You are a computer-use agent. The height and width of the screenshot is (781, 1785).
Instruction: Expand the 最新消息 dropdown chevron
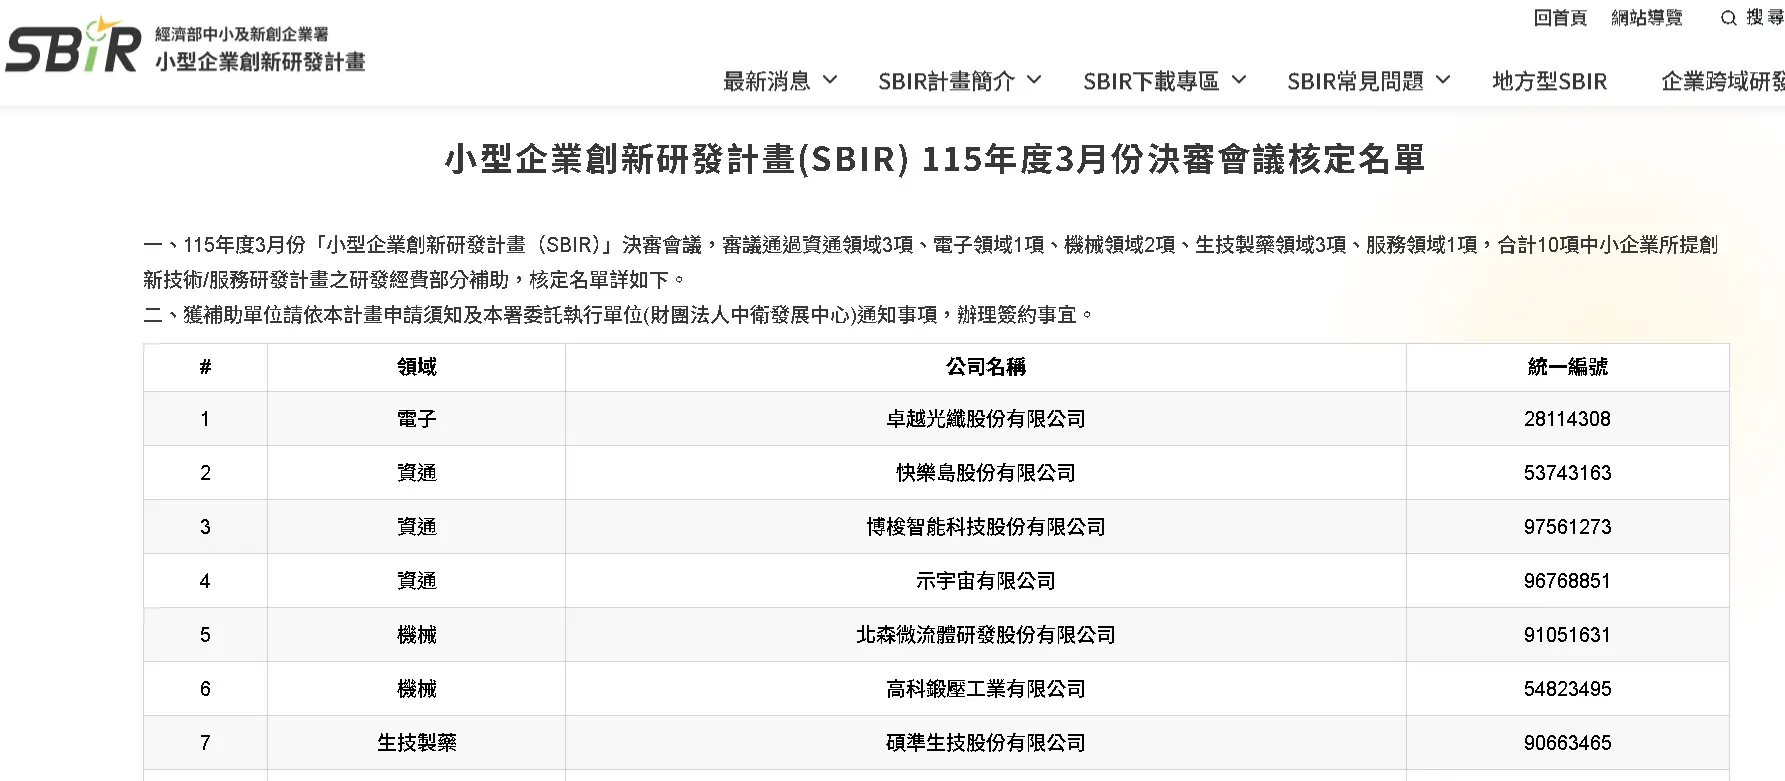click(830, 80)
